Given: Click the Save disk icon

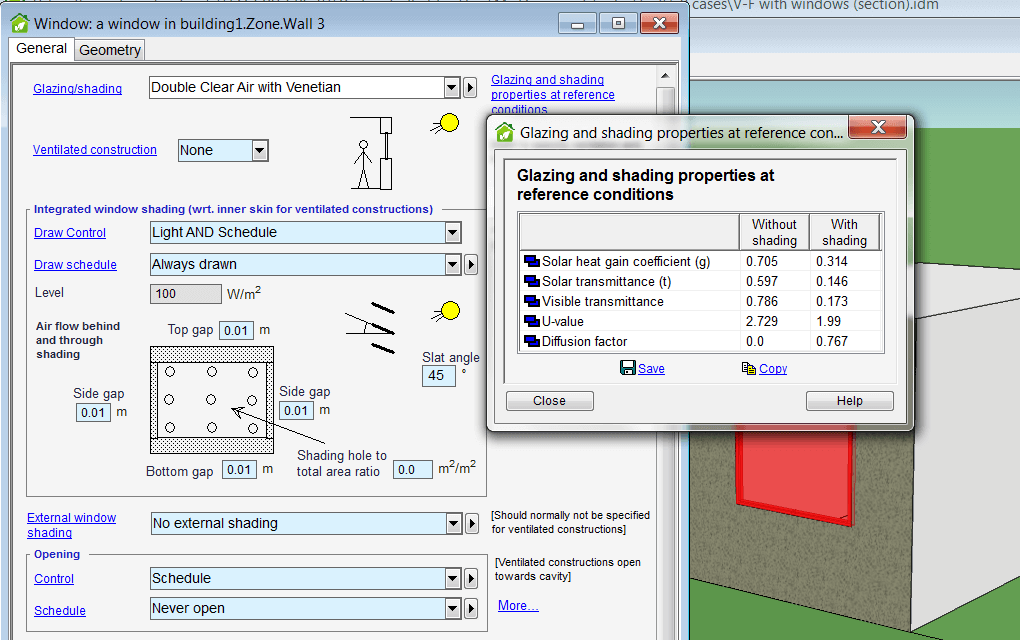Looking at the screenshot, I should (627, 368).
